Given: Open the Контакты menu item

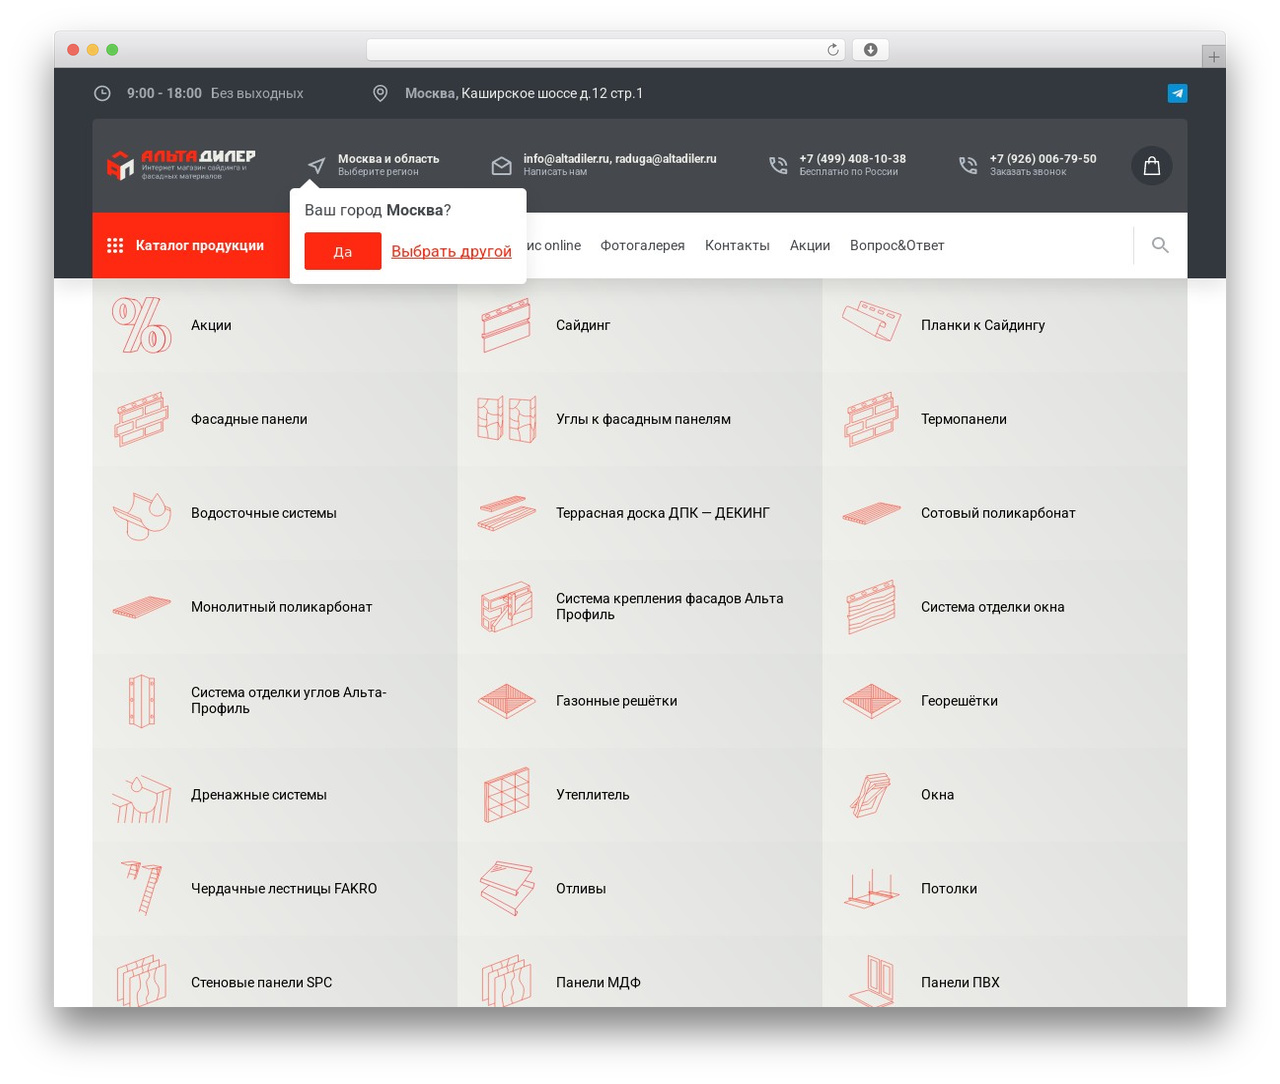Looking at the screenshot, I should pos(737,245).
